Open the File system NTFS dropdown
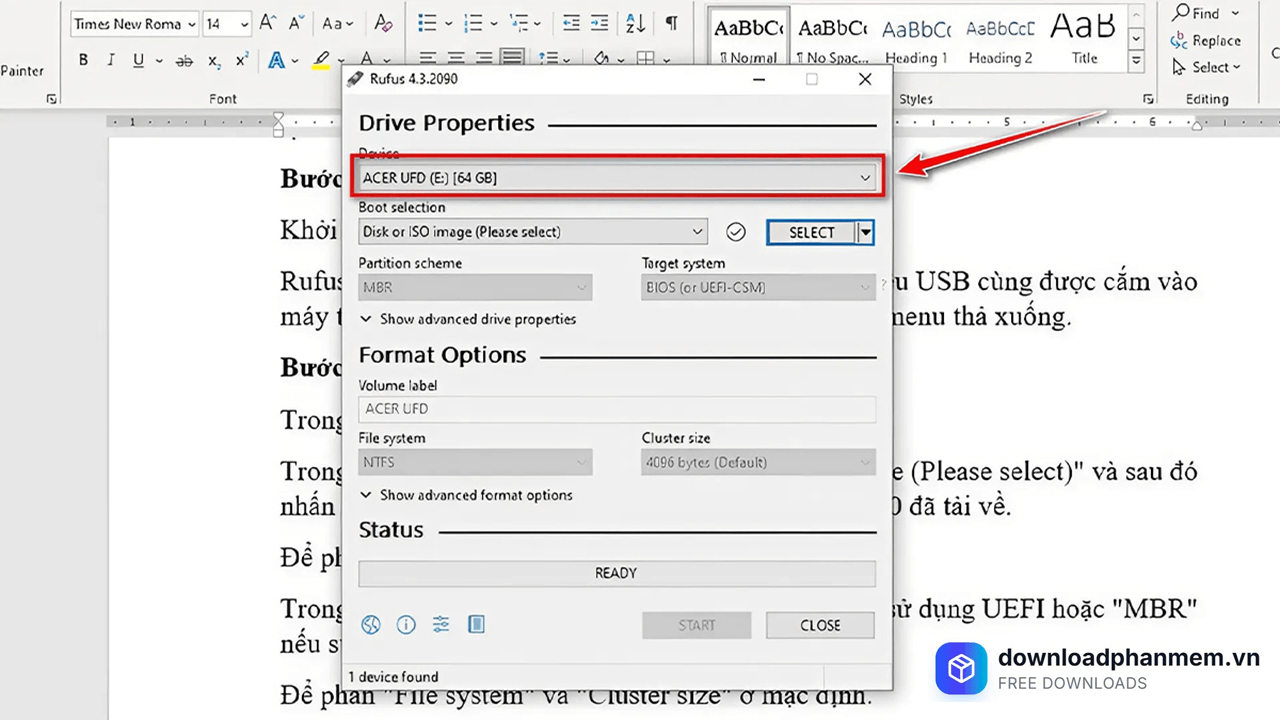 click(x=475, y=462)
